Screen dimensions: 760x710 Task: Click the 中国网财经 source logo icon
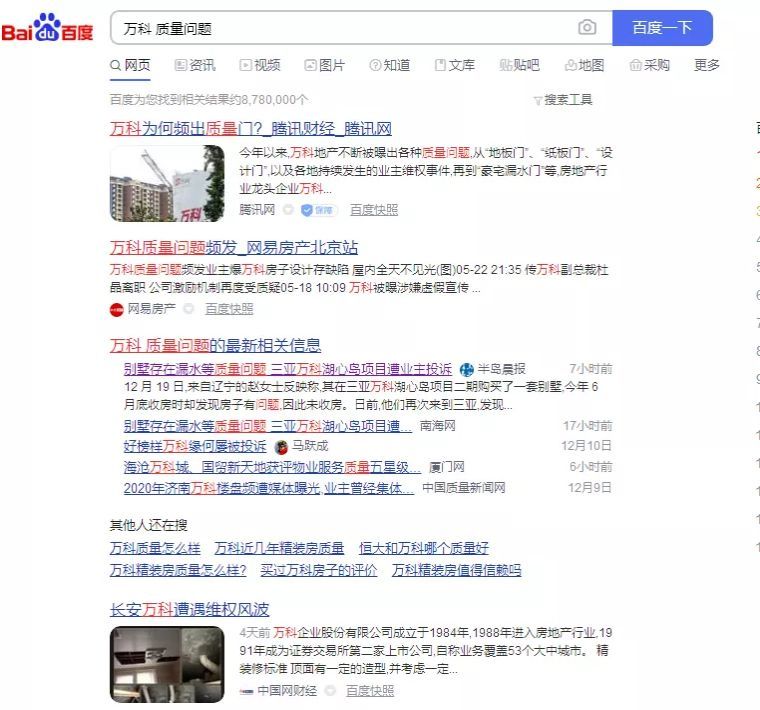246,692
